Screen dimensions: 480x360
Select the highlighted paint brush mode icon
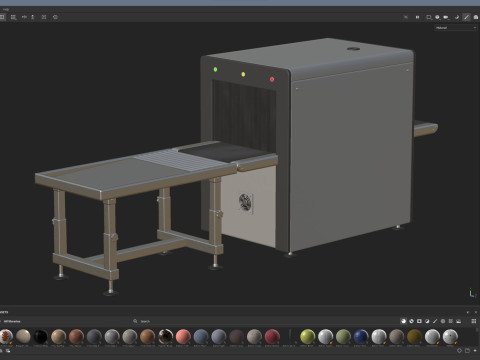tap(466, 17)
